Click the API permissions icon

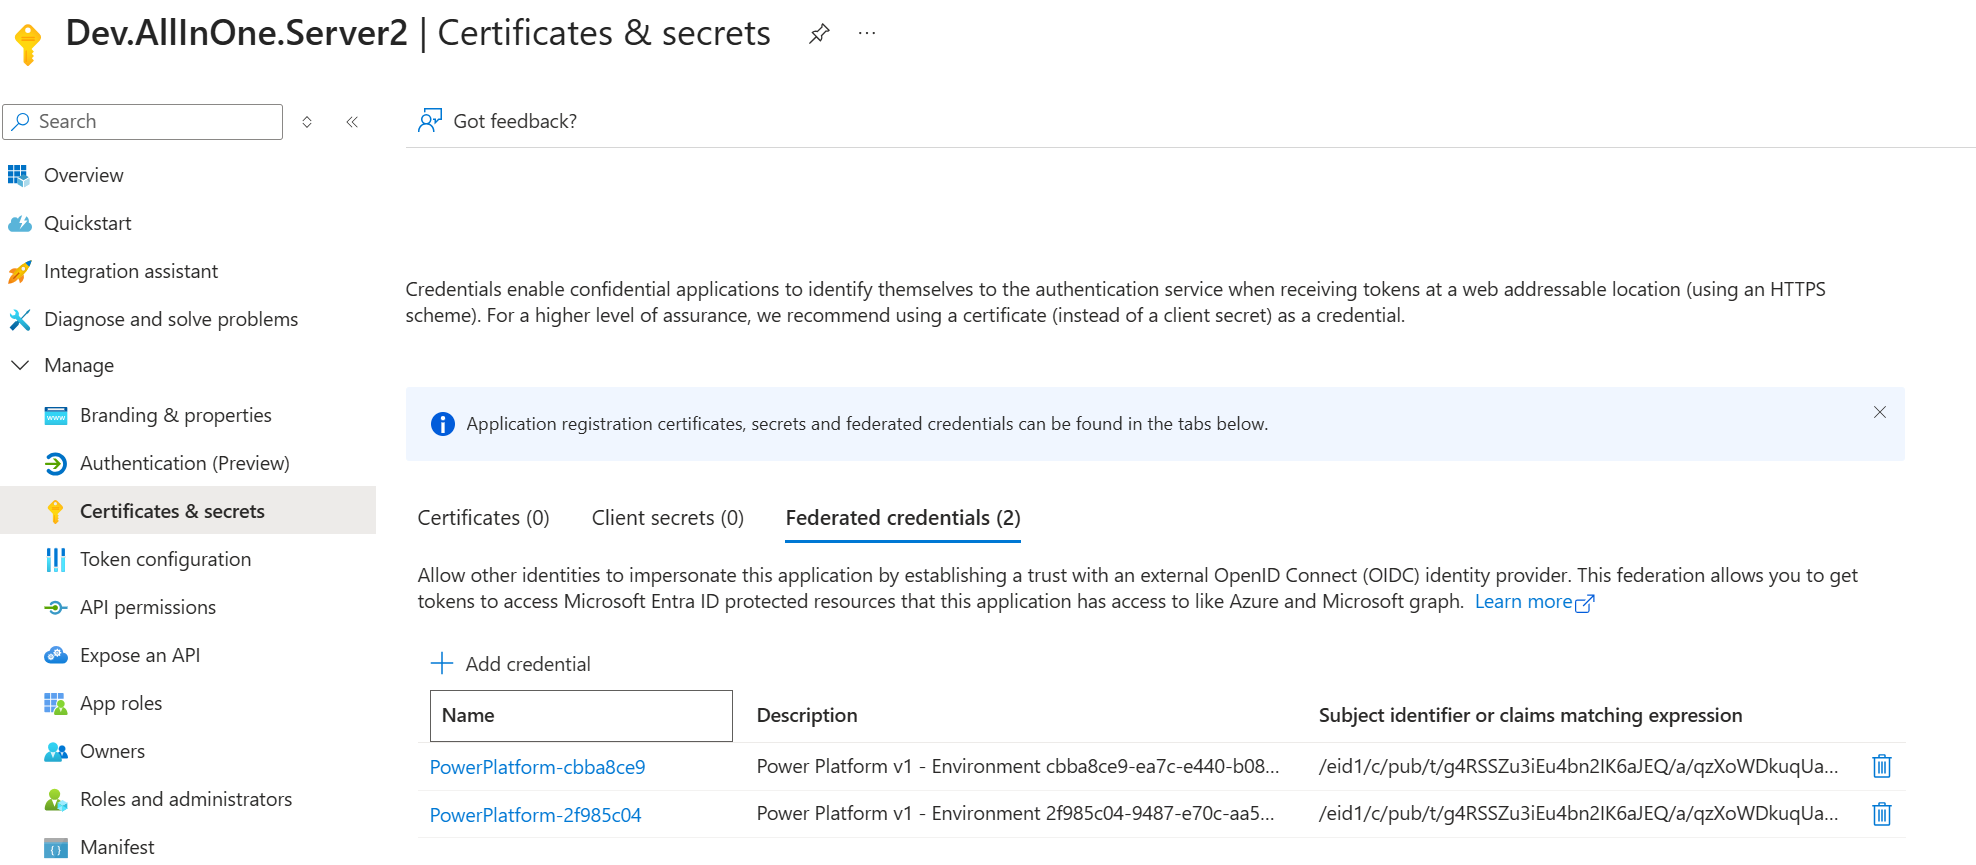click(x=56, y=607)
